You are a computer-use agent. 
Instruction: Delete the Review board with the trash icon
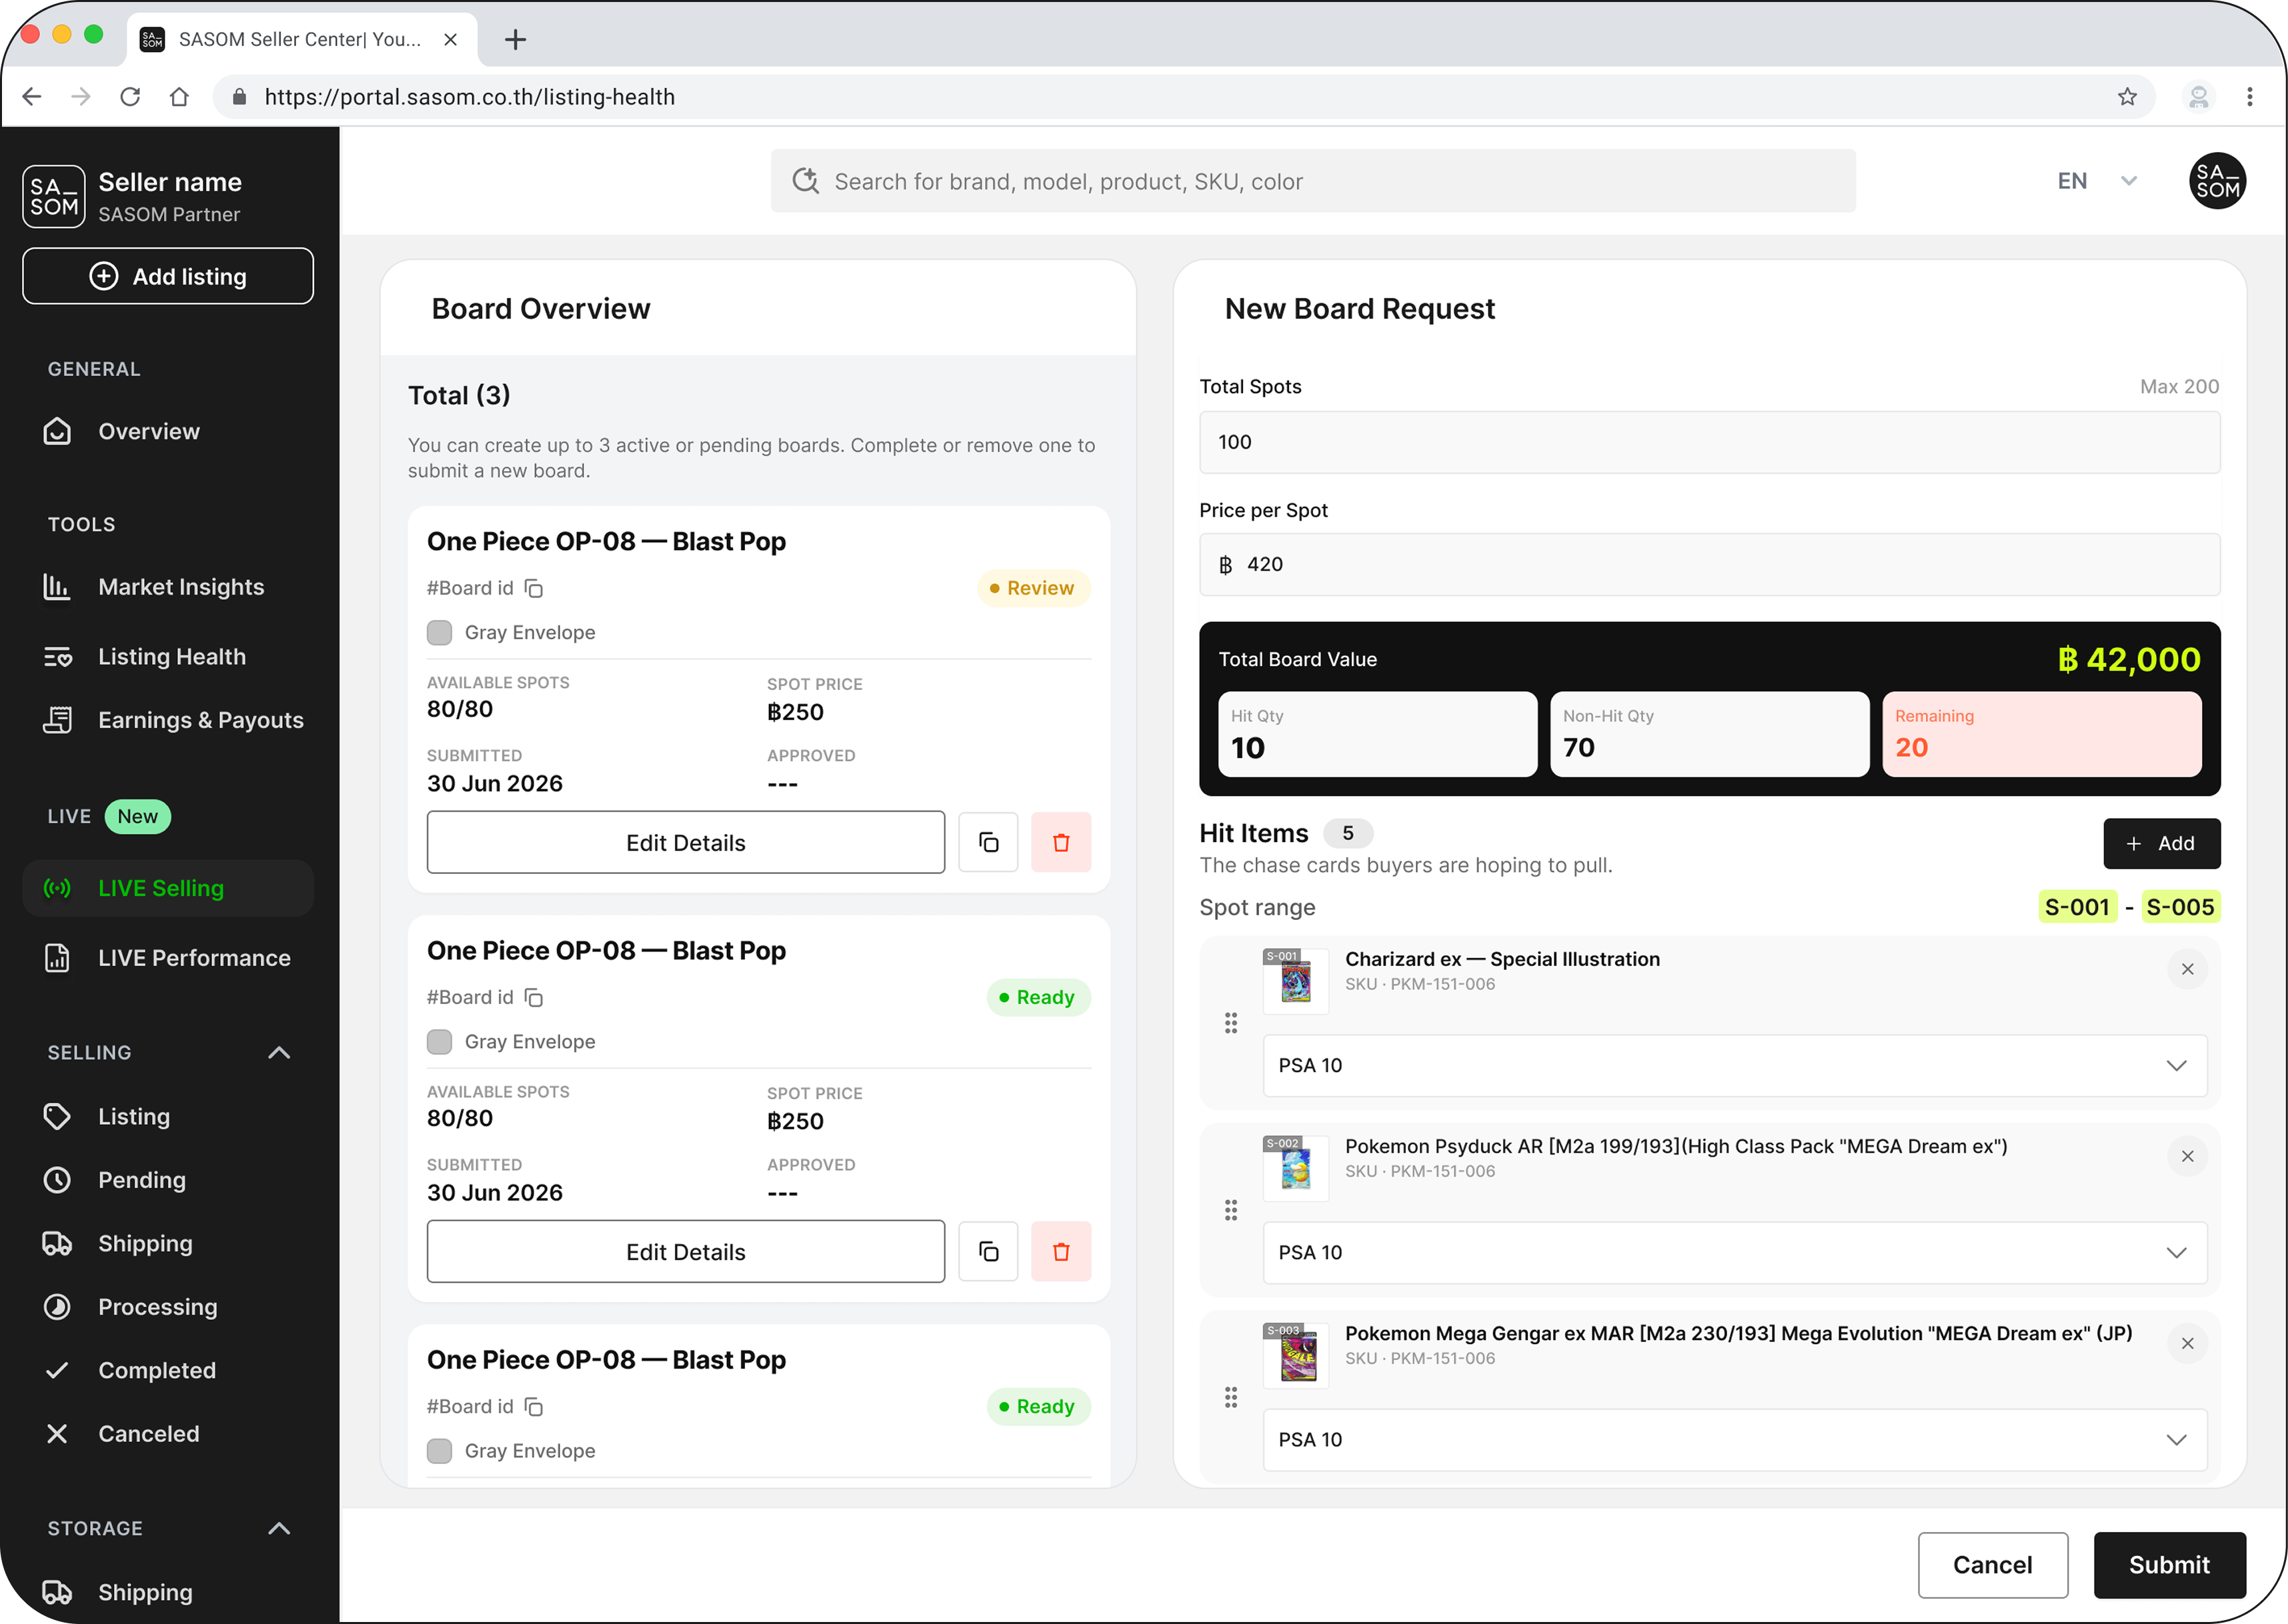(1061, 842)
